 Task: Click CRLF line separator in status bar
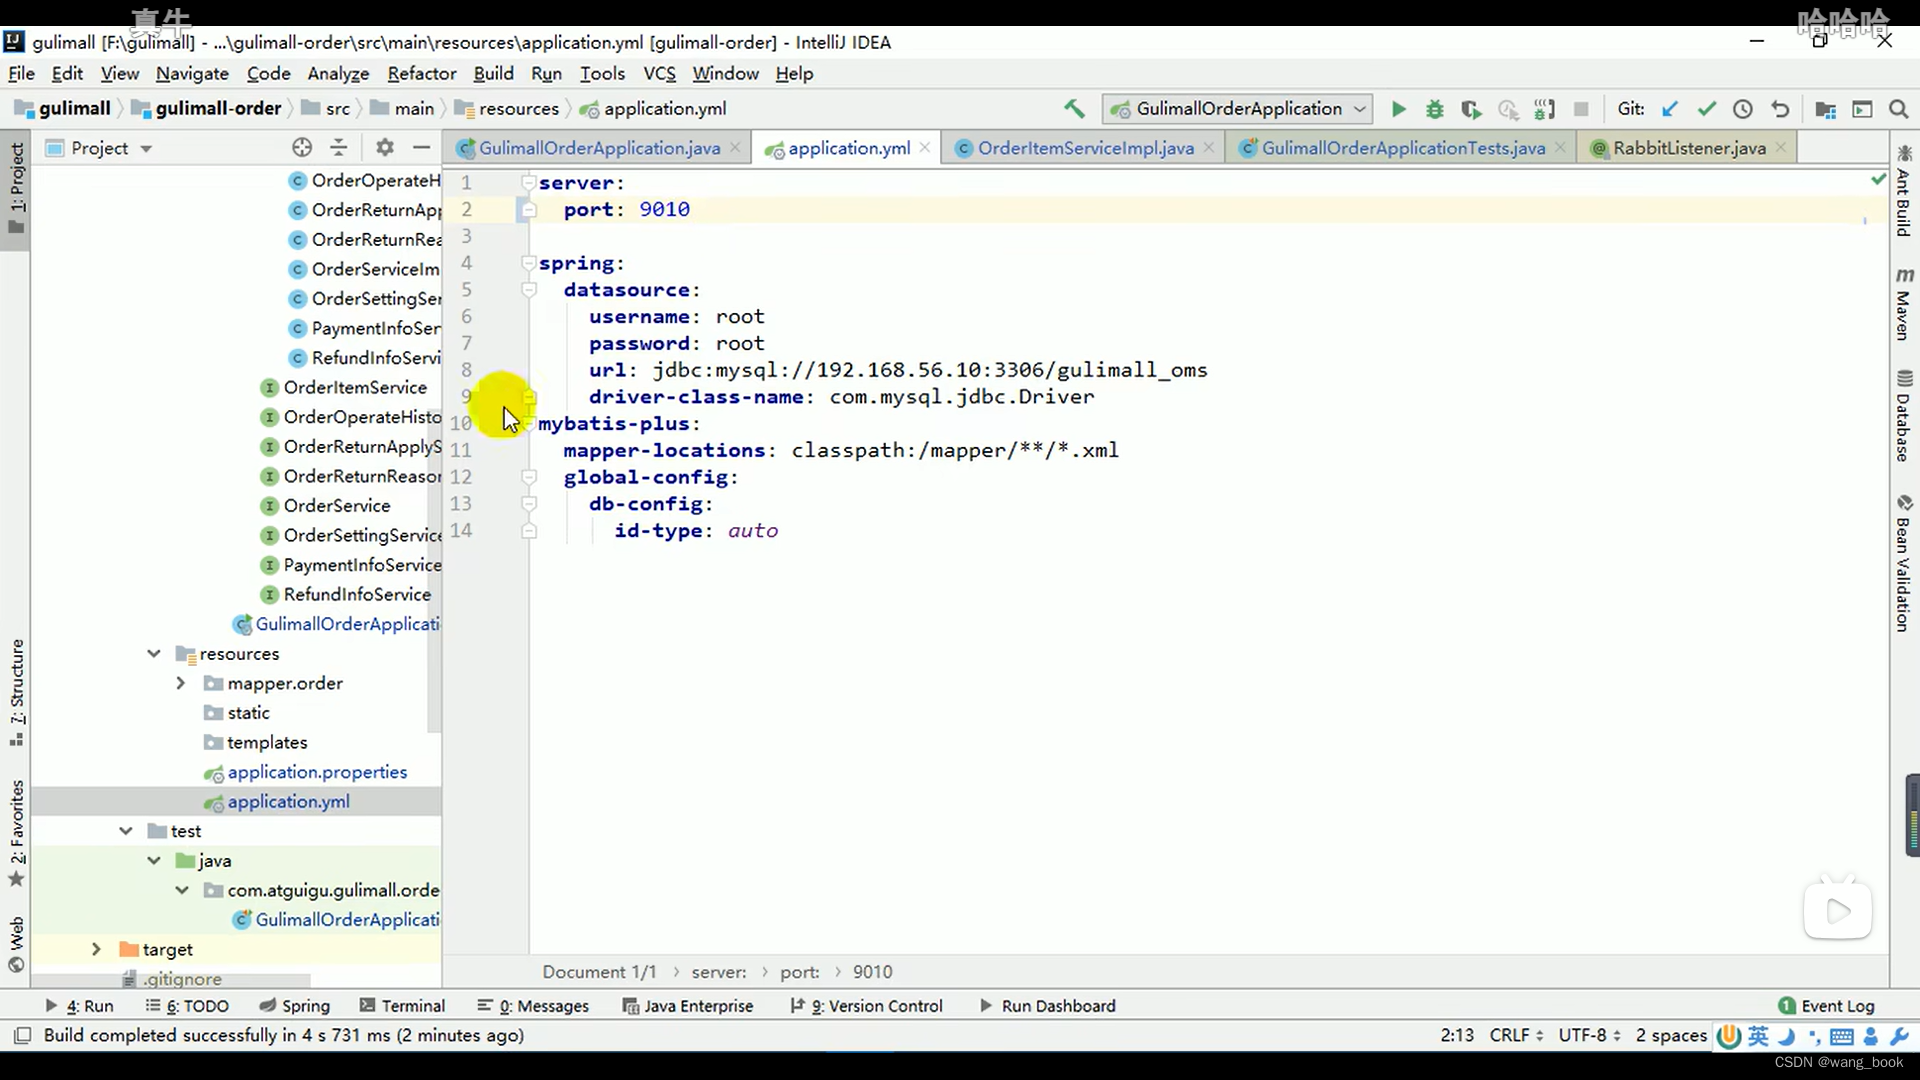pos(1516,1036)
